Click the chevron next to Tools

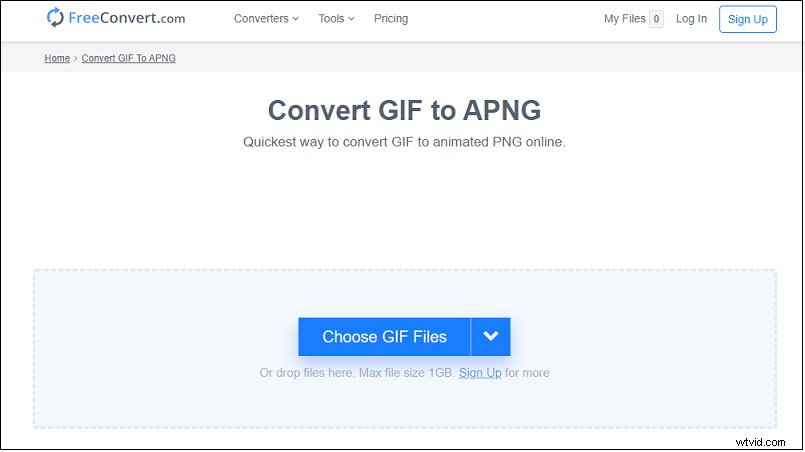(x=351, y=18)
